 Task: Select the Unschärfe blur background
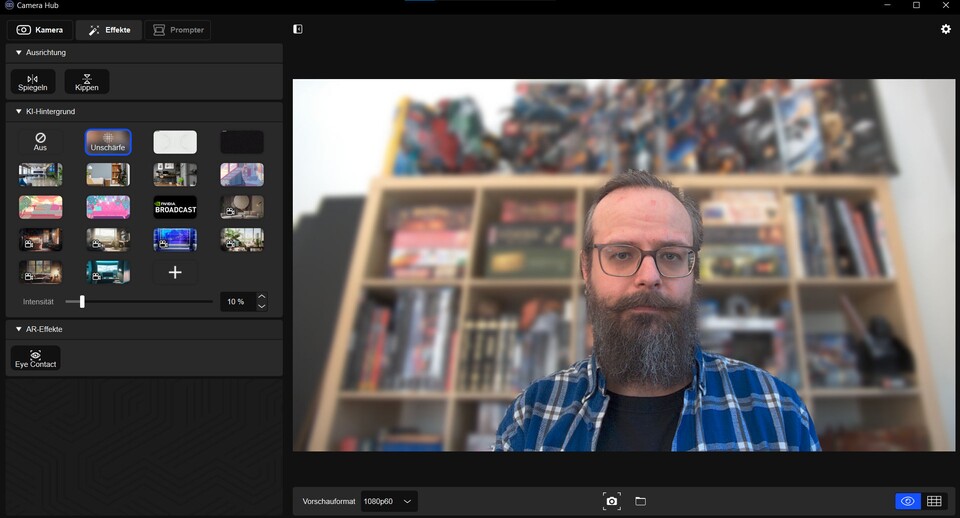[108, 142]
